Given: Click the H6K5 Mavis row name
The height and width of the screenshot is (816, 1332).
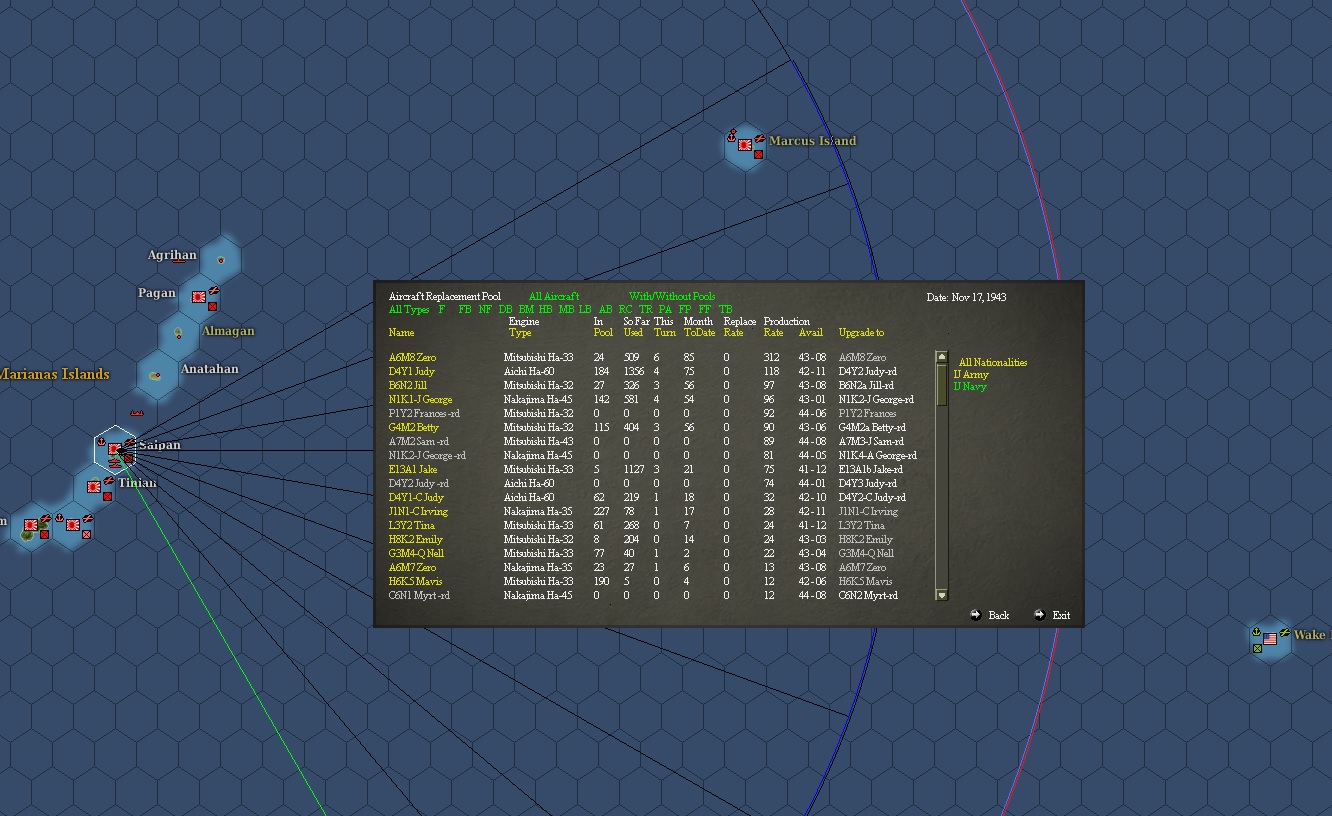Looking at the screenshot, I should coord(416,581).
